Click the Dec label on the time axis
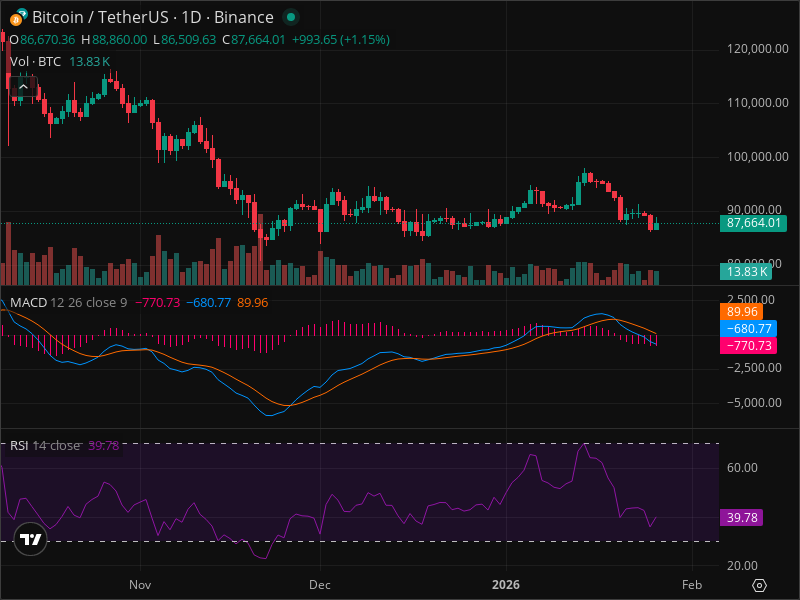This screenshot has width=800, height=600. [320, 585]
